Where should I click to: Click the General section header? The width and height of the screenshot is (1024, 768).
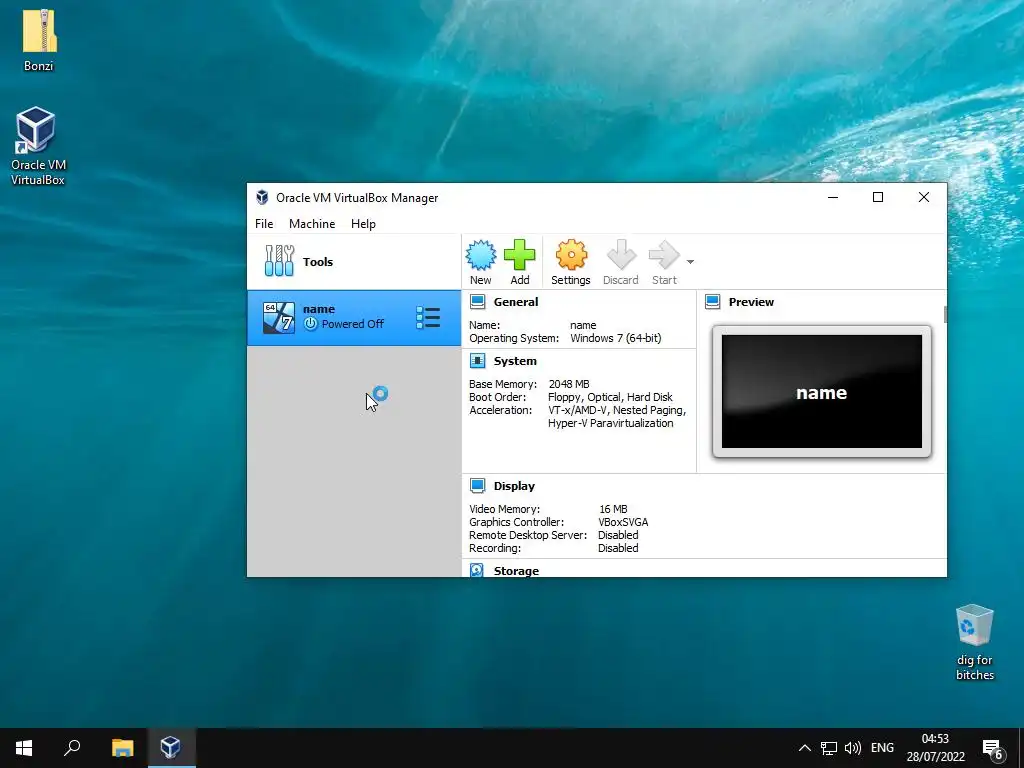pyautogui.click(x=516, y=302)
